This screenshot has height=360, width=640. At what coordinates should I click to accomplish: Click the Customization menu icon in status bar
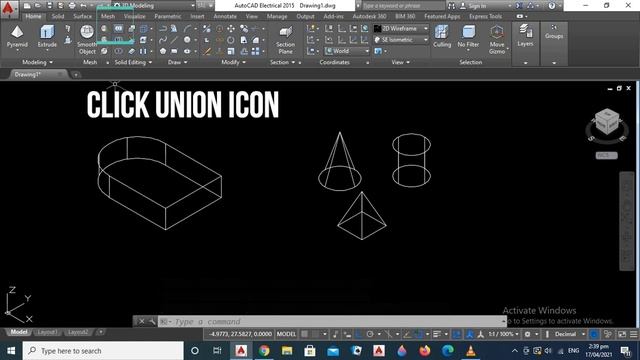click(633, 334)
